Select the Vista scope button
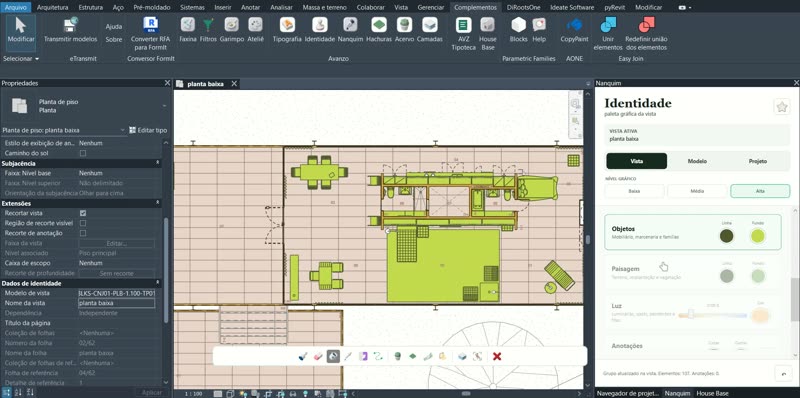Image resolution: width=800 pixels, height=398 pixels. tap(636, 161)
